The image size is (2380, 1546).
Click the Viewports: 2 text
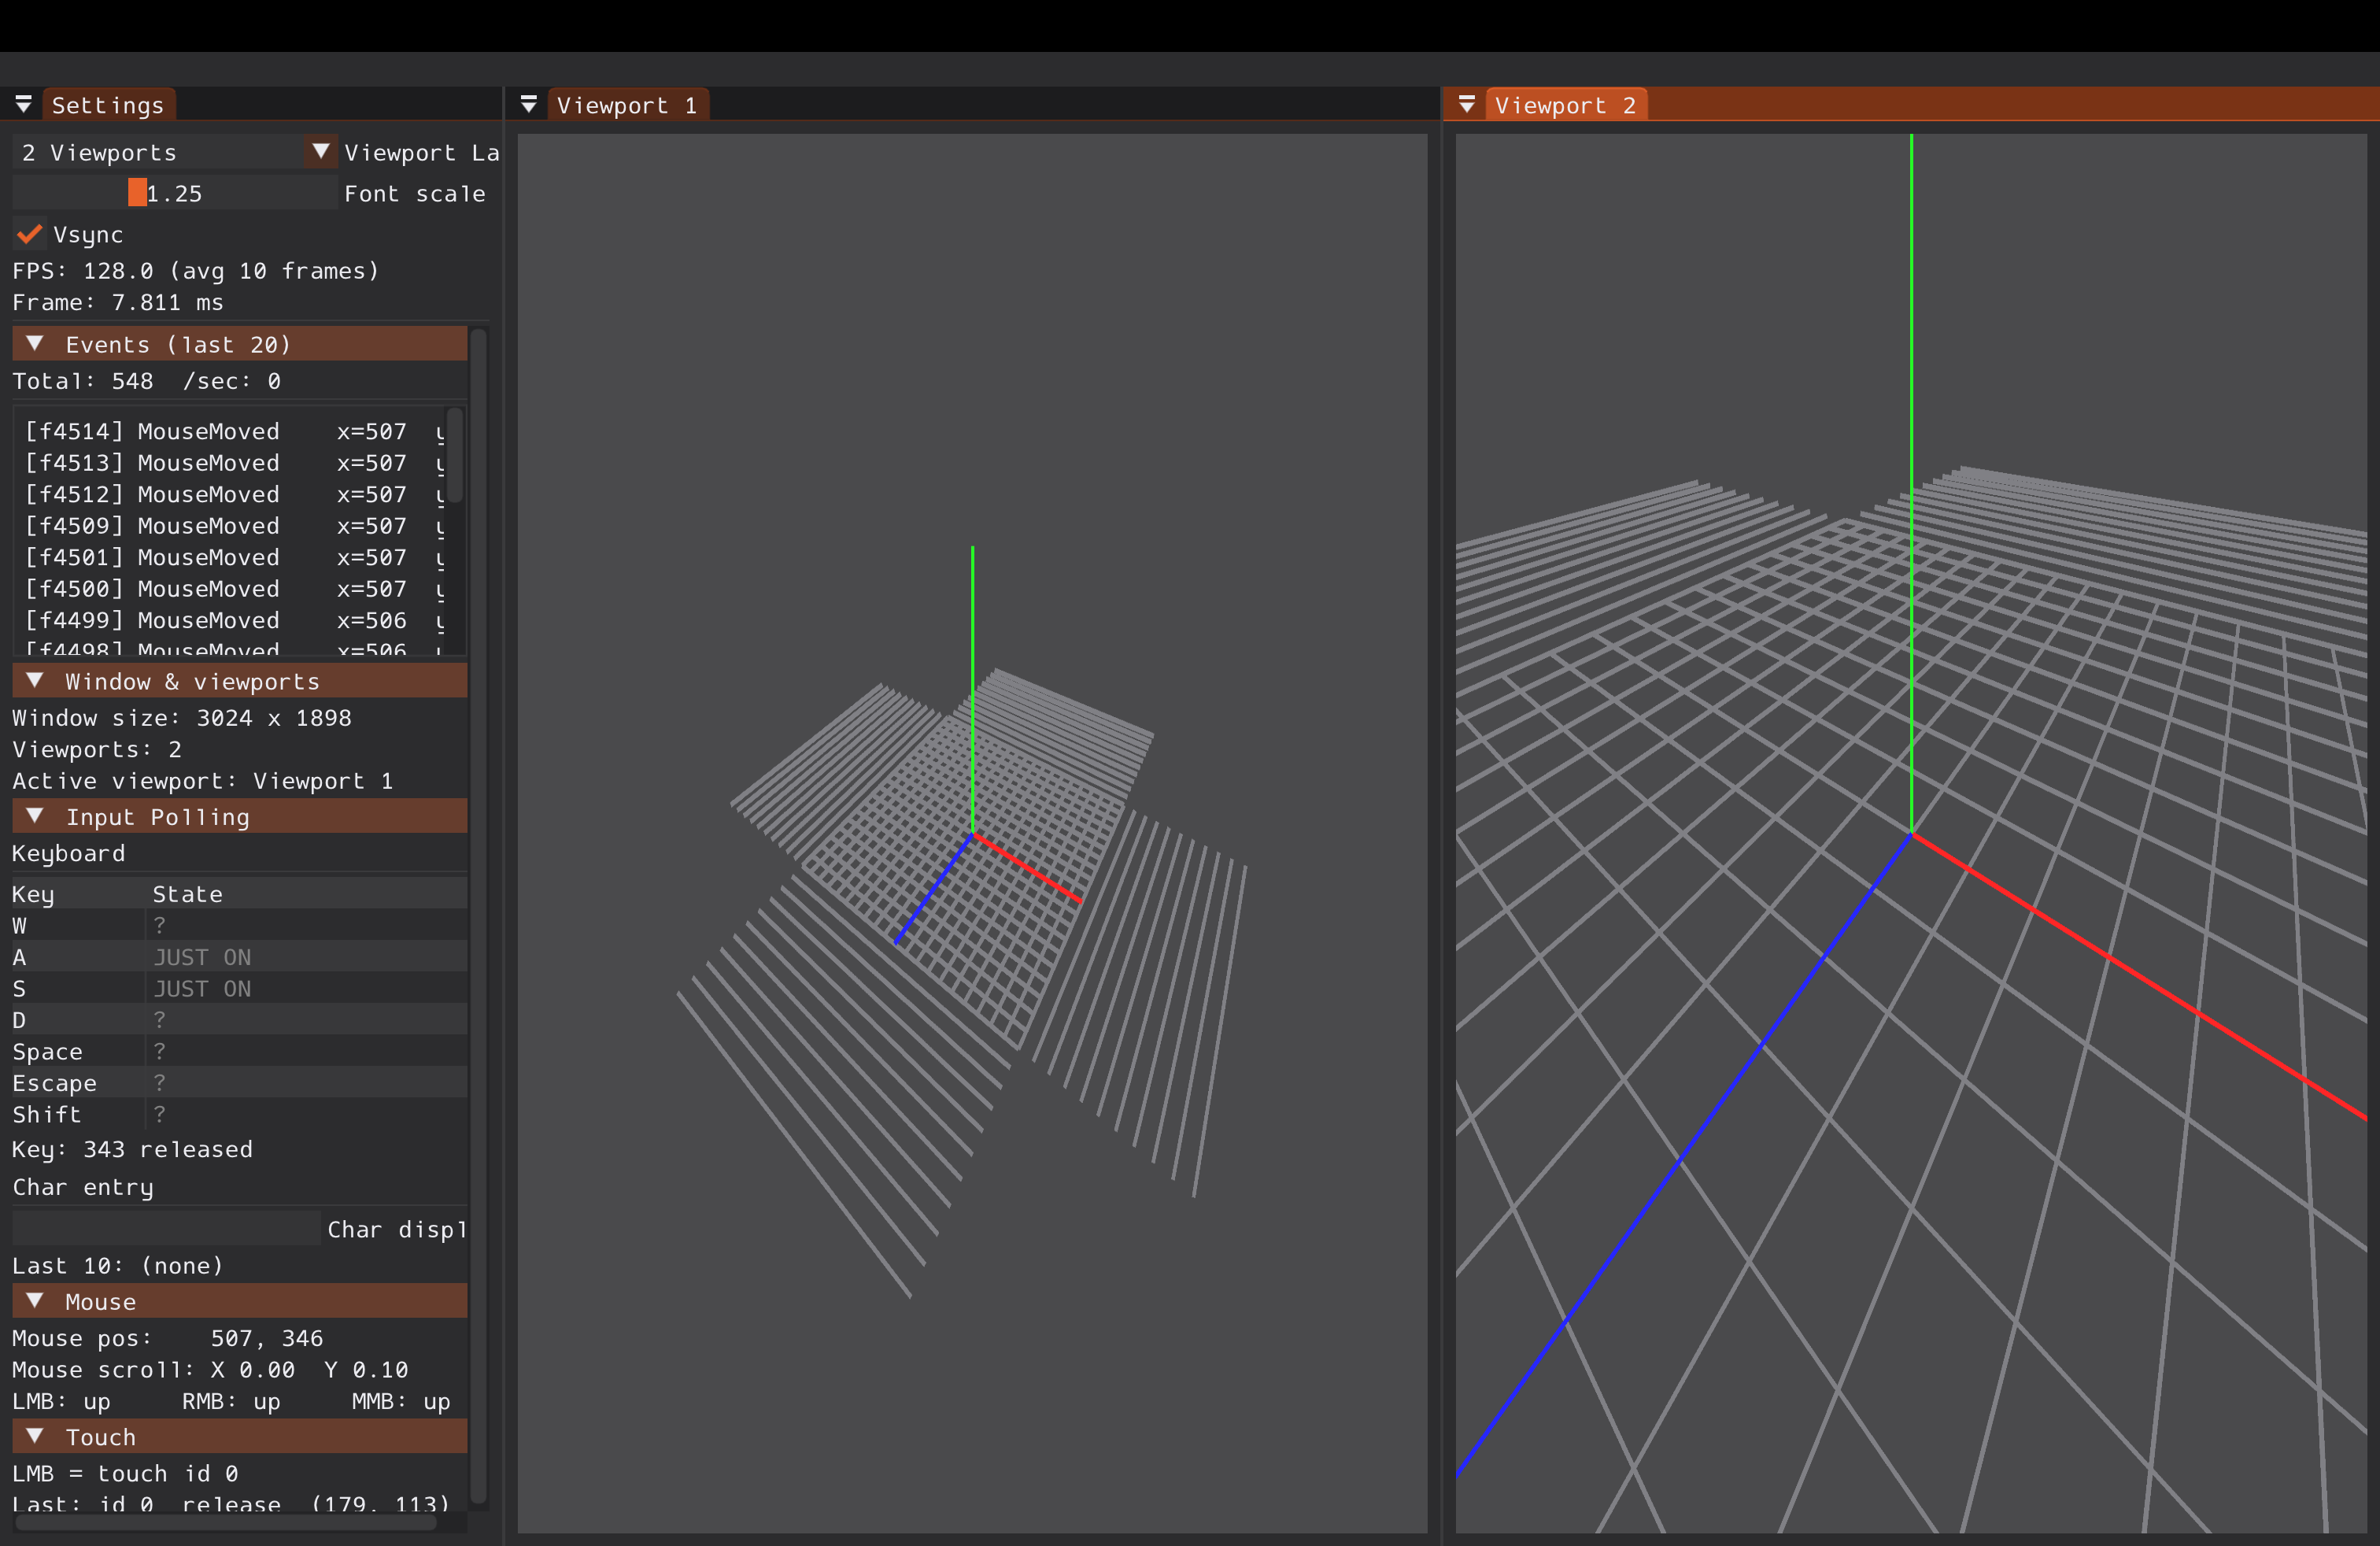pyautogui.click(x=97, y=749)
